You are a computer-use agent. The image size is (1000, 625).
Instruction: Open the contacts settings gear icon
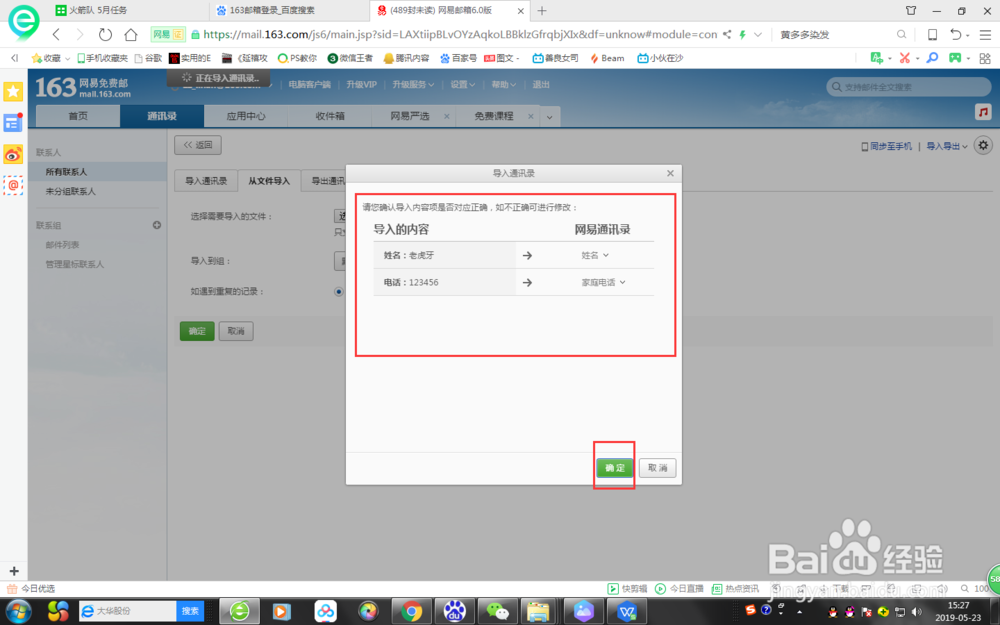coord(982,145)
